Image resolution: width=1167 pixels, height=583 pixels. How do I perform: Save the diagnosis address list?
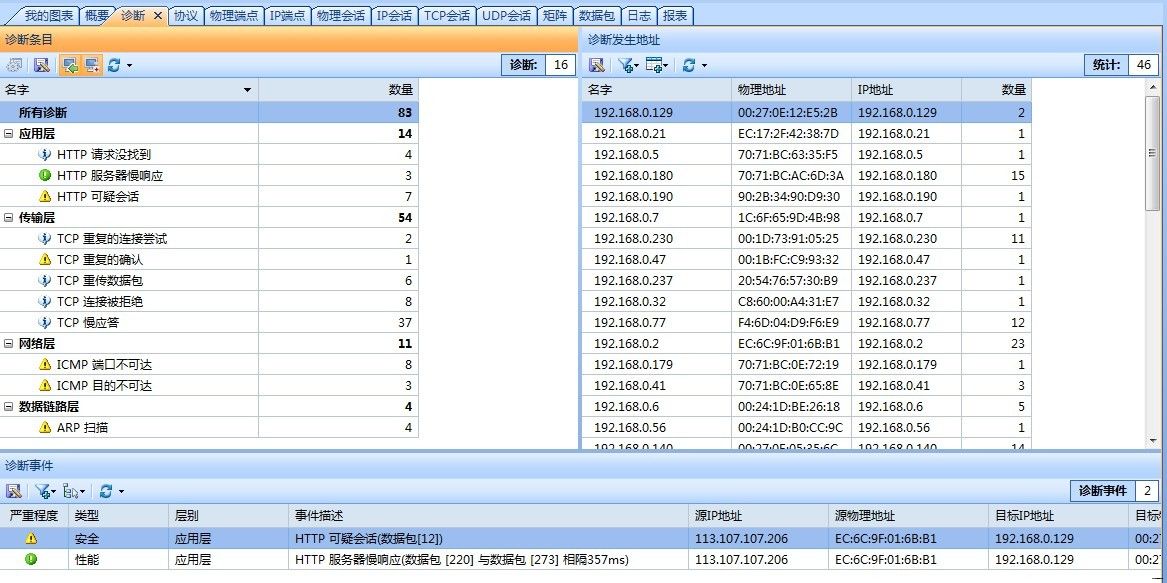(597, 64)
